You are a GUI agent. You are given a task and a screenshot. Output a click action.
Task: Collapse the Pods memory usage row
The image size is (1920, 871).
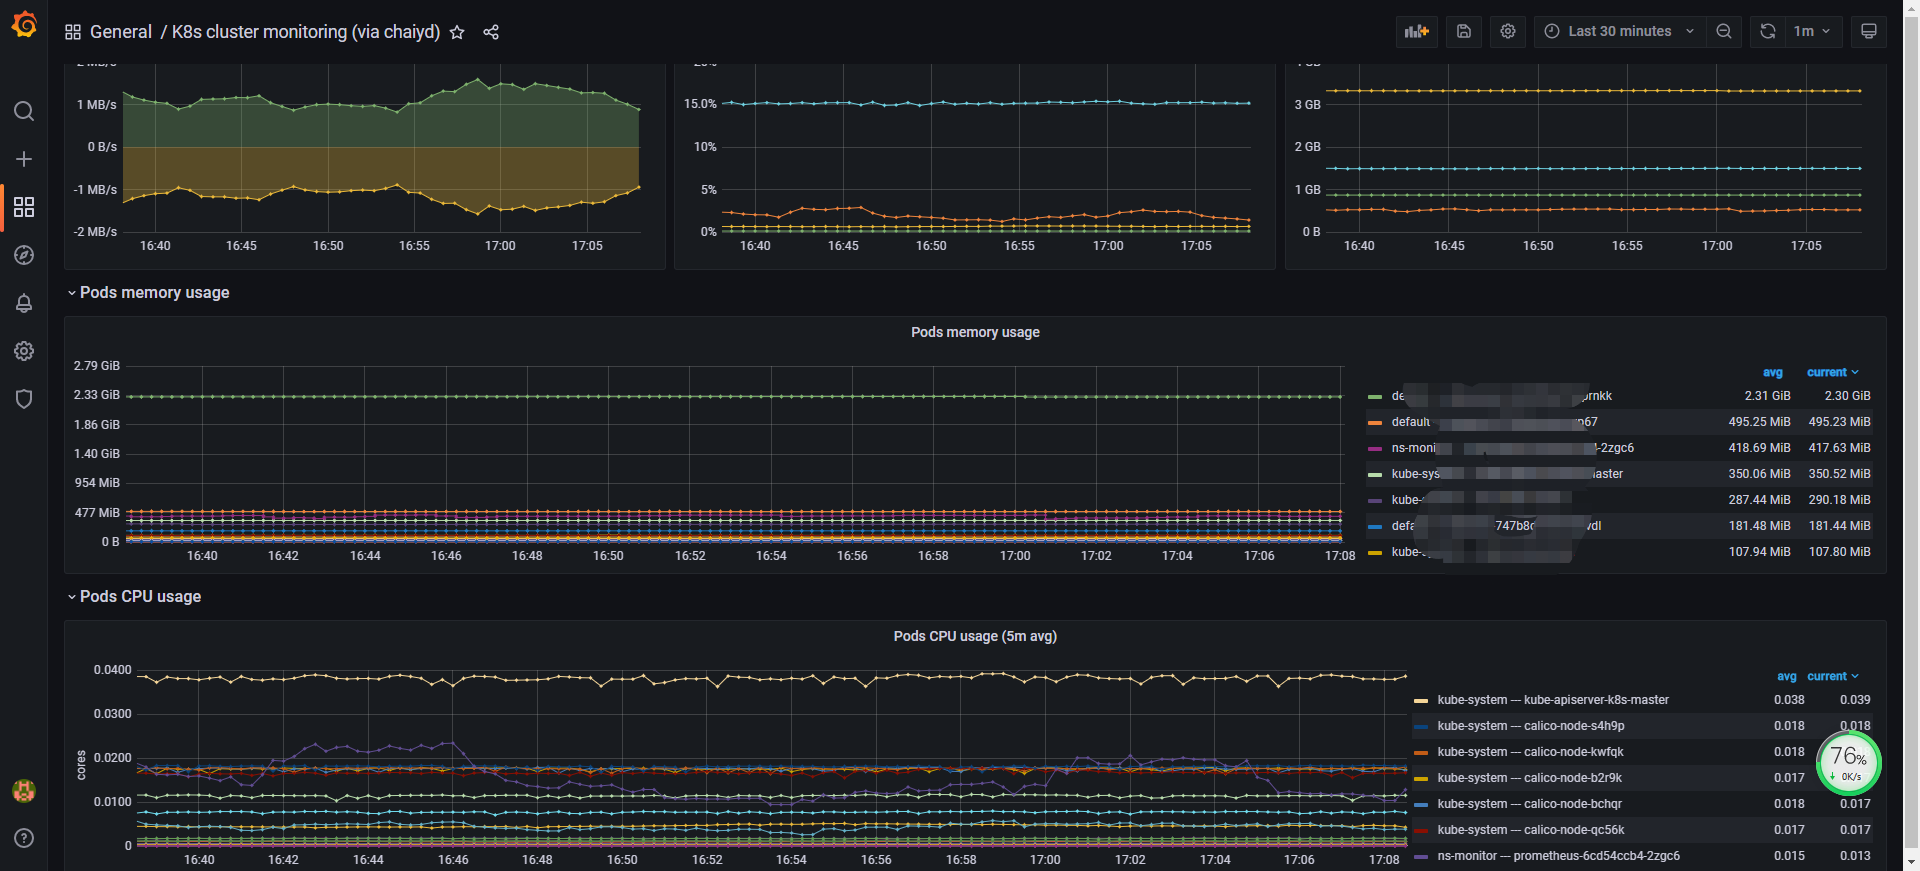click(149, 292)
